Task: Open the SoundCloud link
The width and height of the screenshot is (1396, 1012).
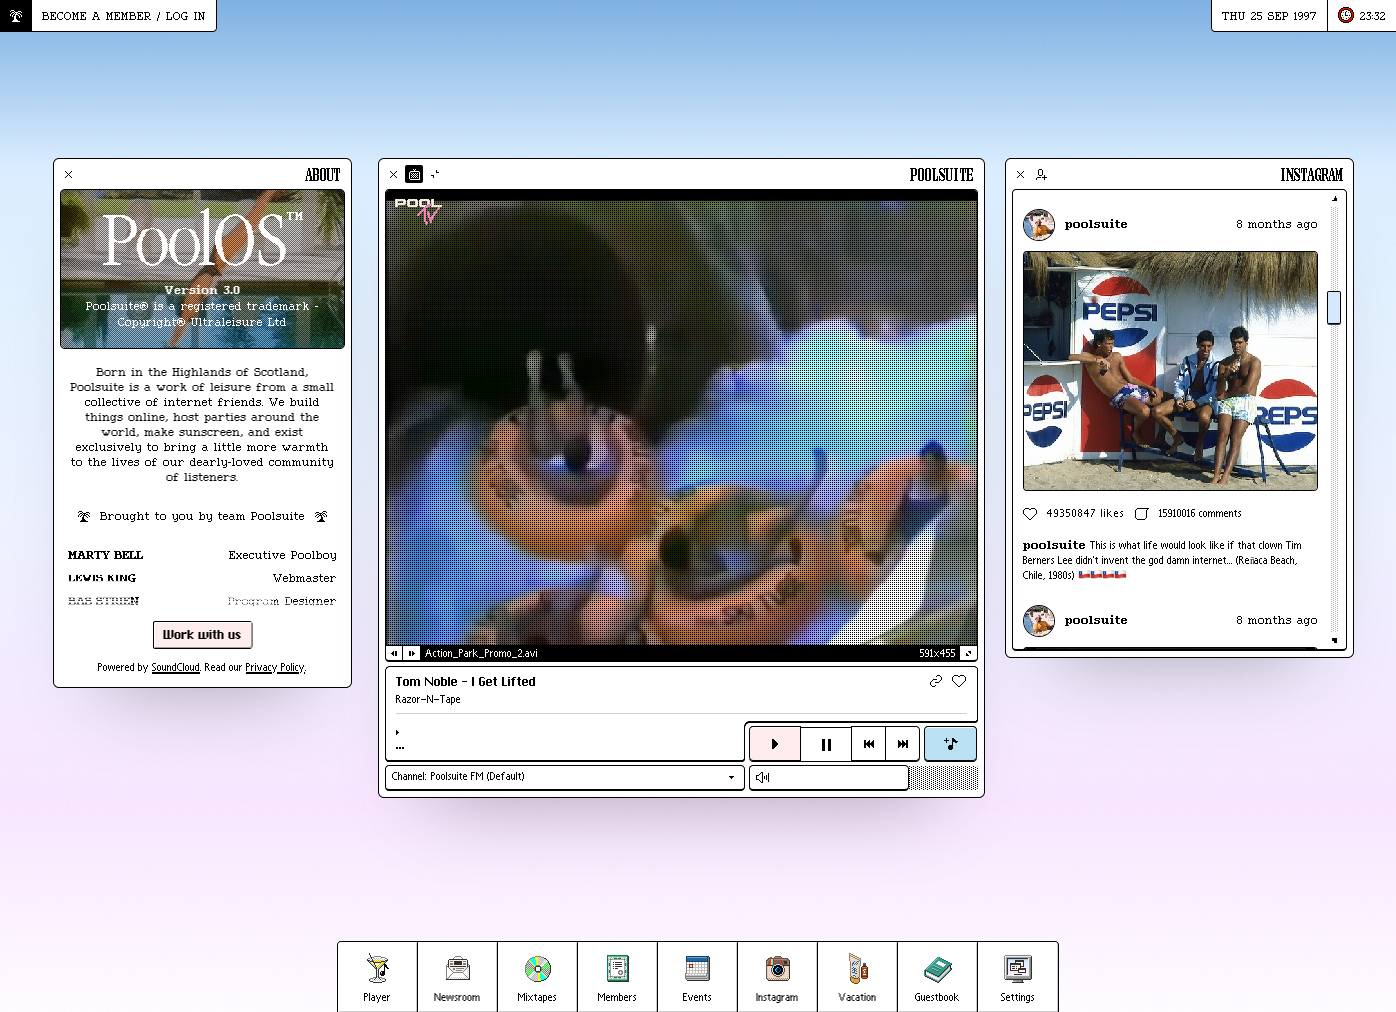Action: 175,668
